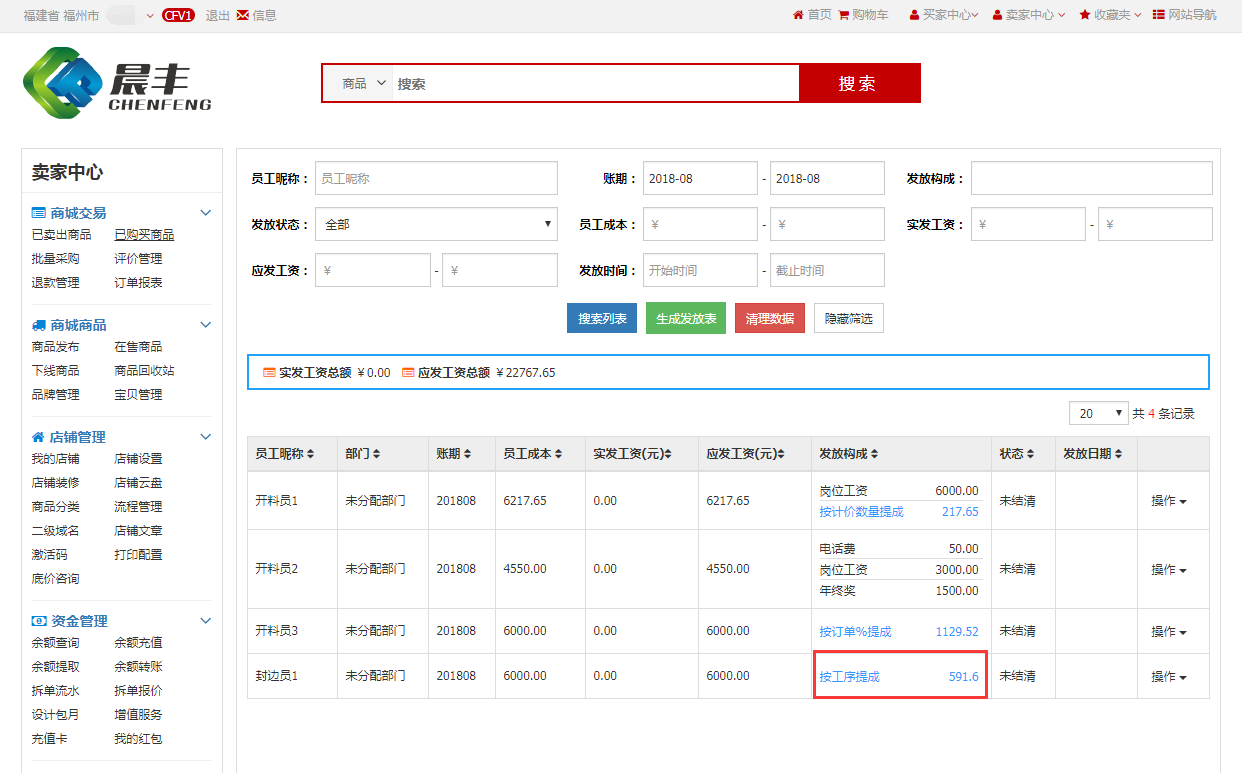Collapse the 商城交易 sidebar section
Image resolution: width=1242 pixels, height=773 pixels.
[206, 213]
